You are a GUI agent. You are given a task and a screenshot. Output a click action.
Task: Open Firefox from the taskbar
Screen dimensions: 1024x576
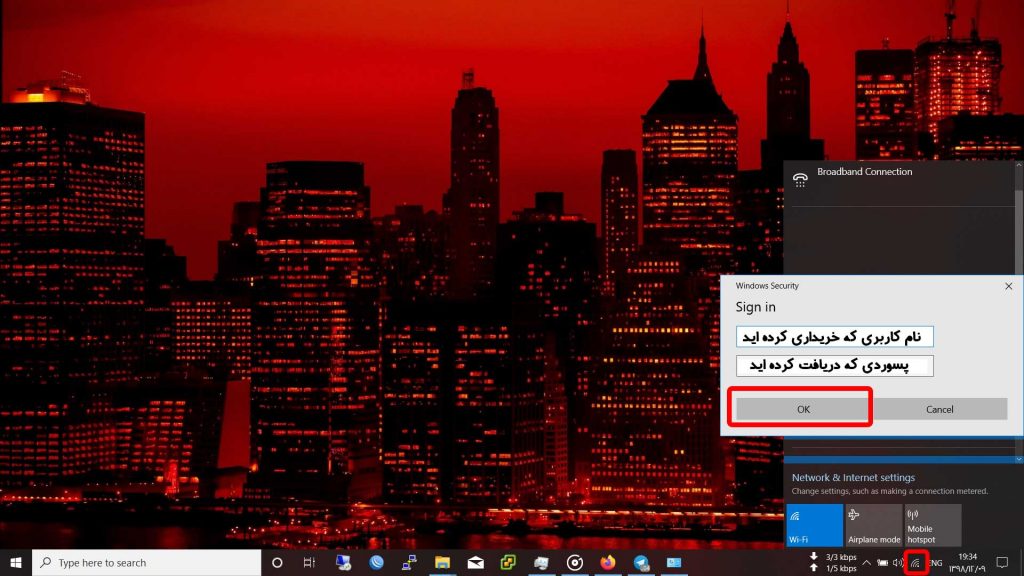click(x=607, y=563)
